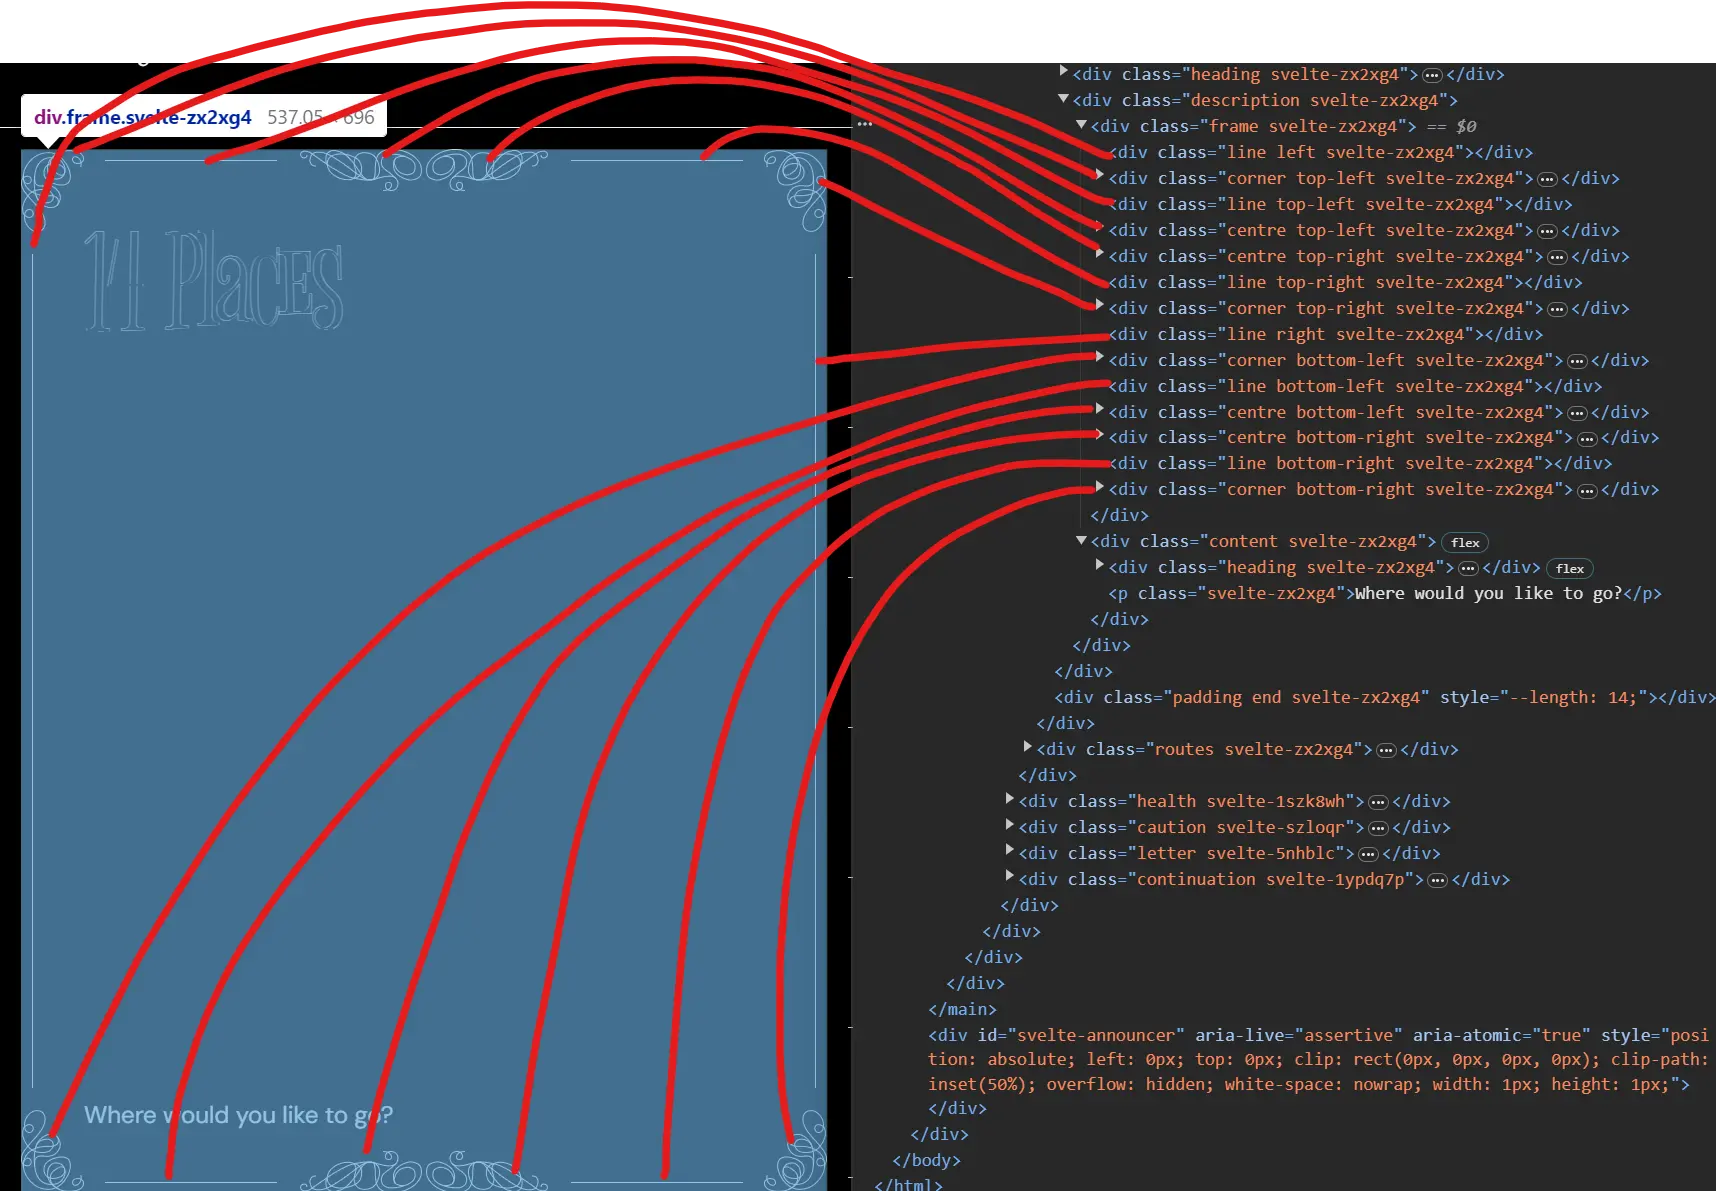
Task: Select the "line left" div row
Action: pyautogui.click(x=1321, y=153)
